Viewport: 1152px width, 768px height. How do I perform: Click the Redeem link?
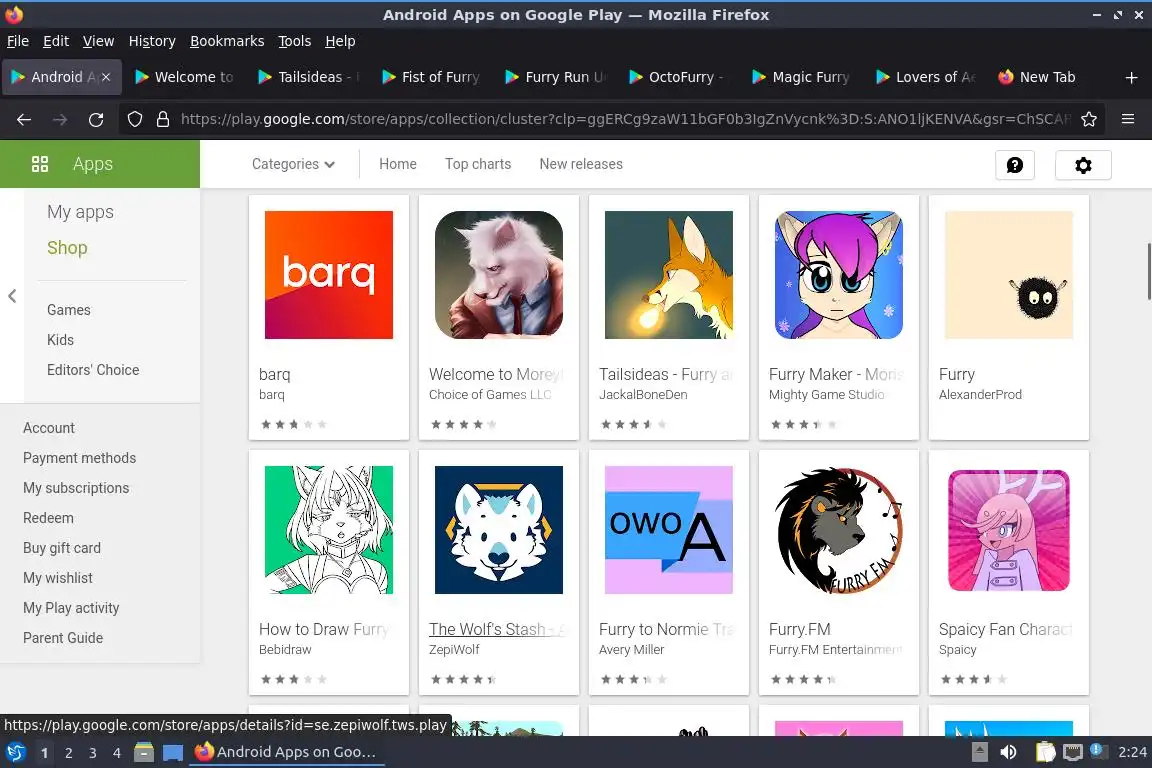48,518
